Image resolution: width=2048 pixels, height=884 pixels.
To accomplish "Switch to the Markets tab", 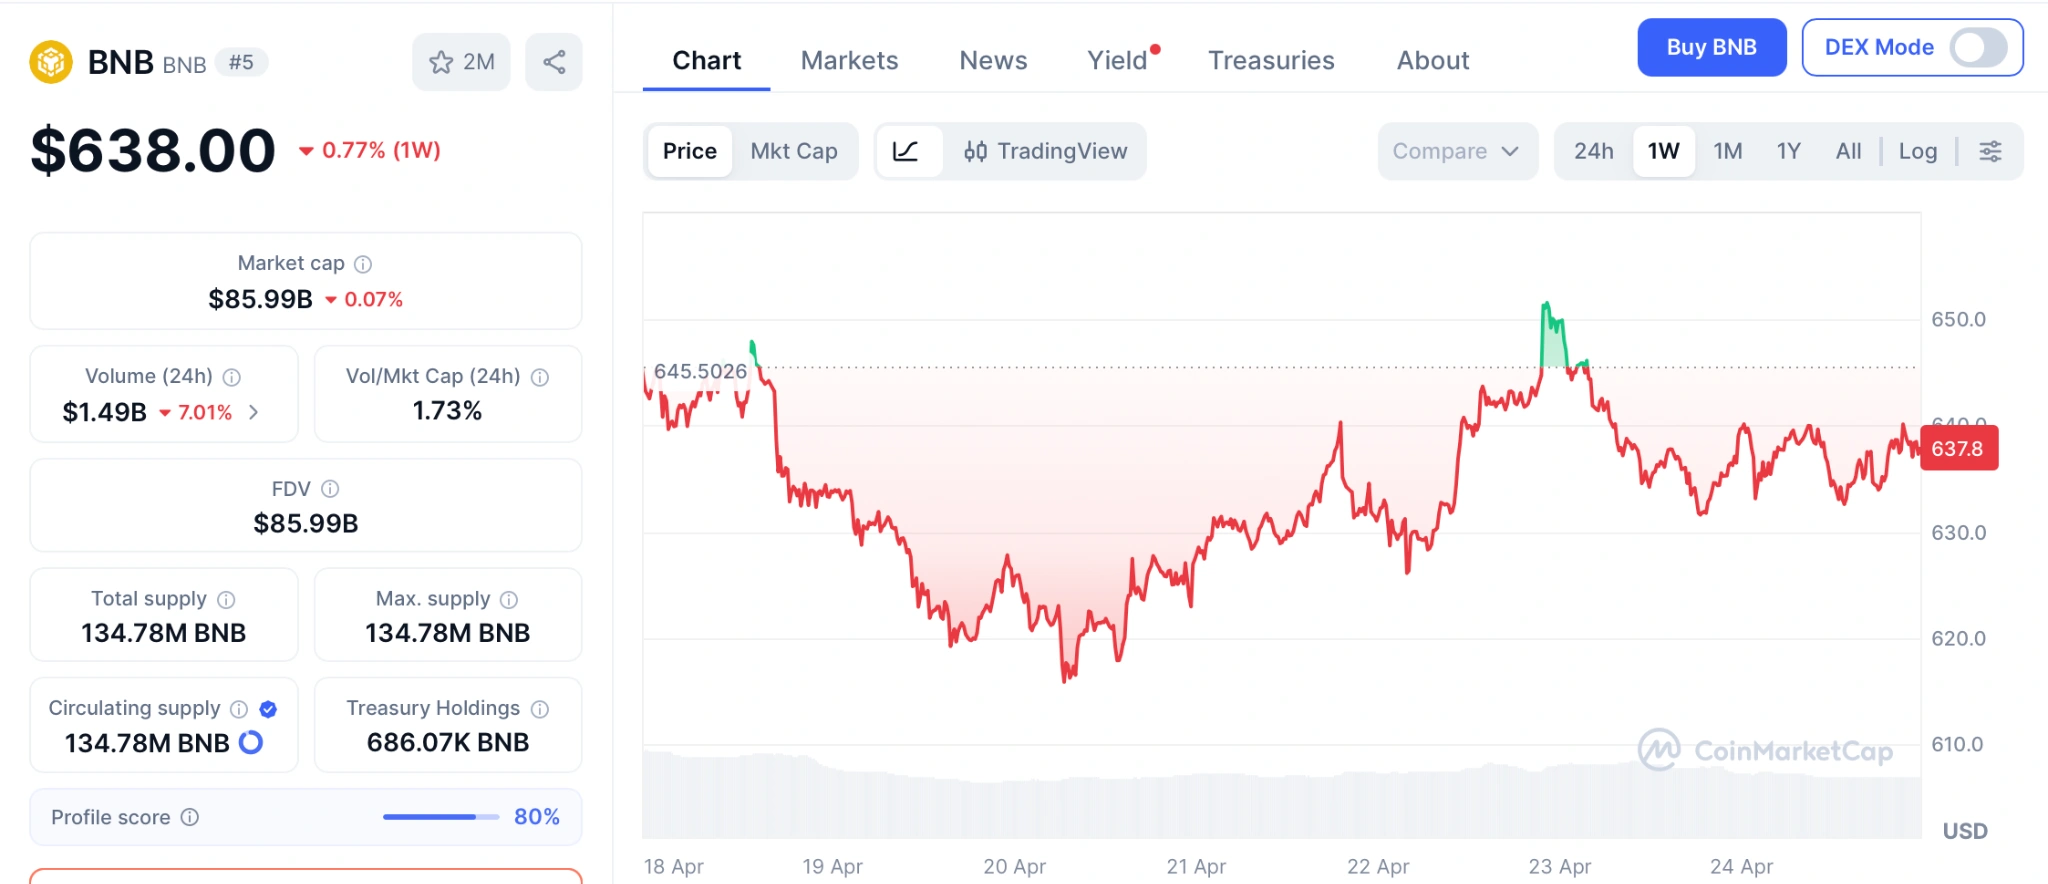I will 848,60.
